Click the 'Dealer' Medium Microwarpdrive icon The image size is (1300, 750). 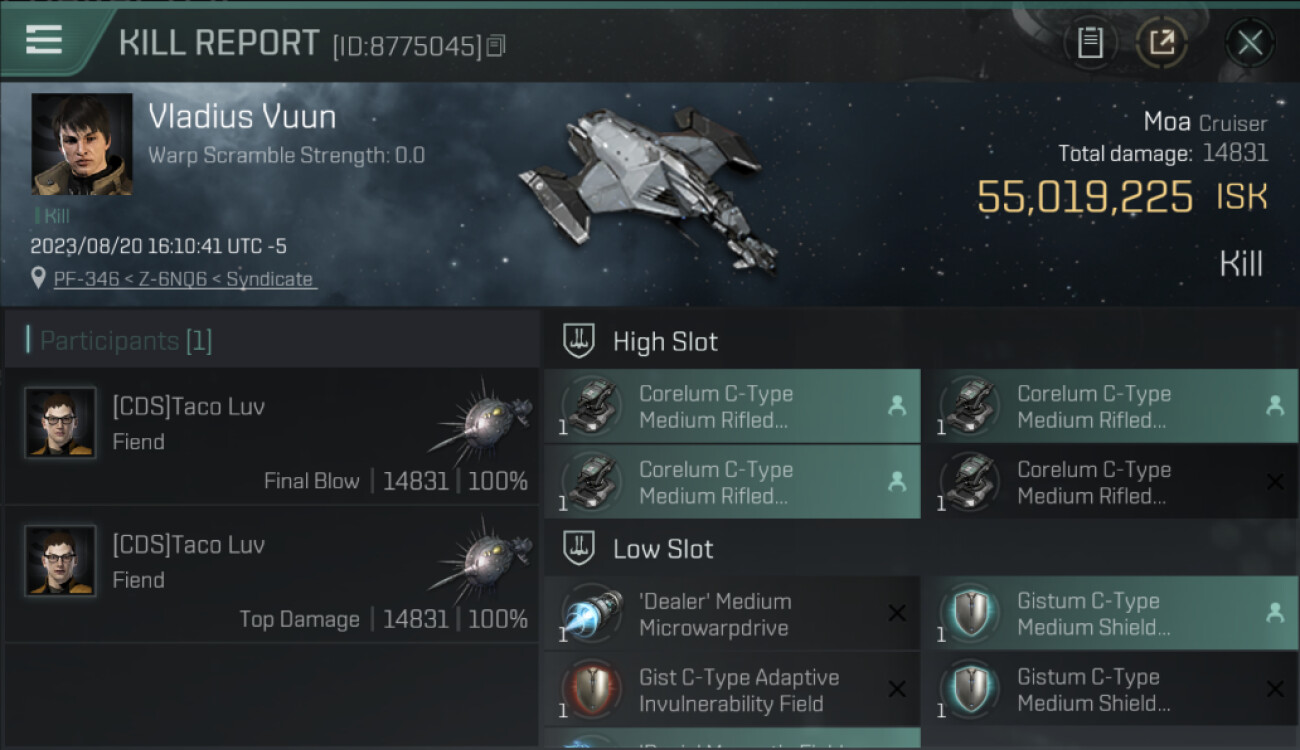point(591,614)
